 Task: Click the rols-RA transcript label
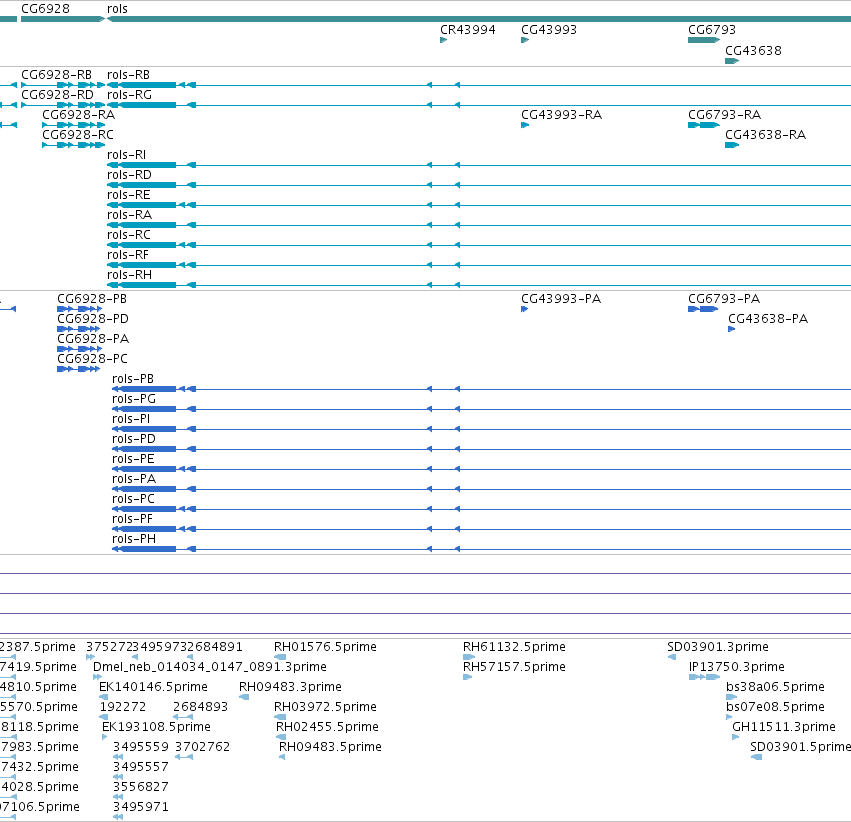coord(129,215)
